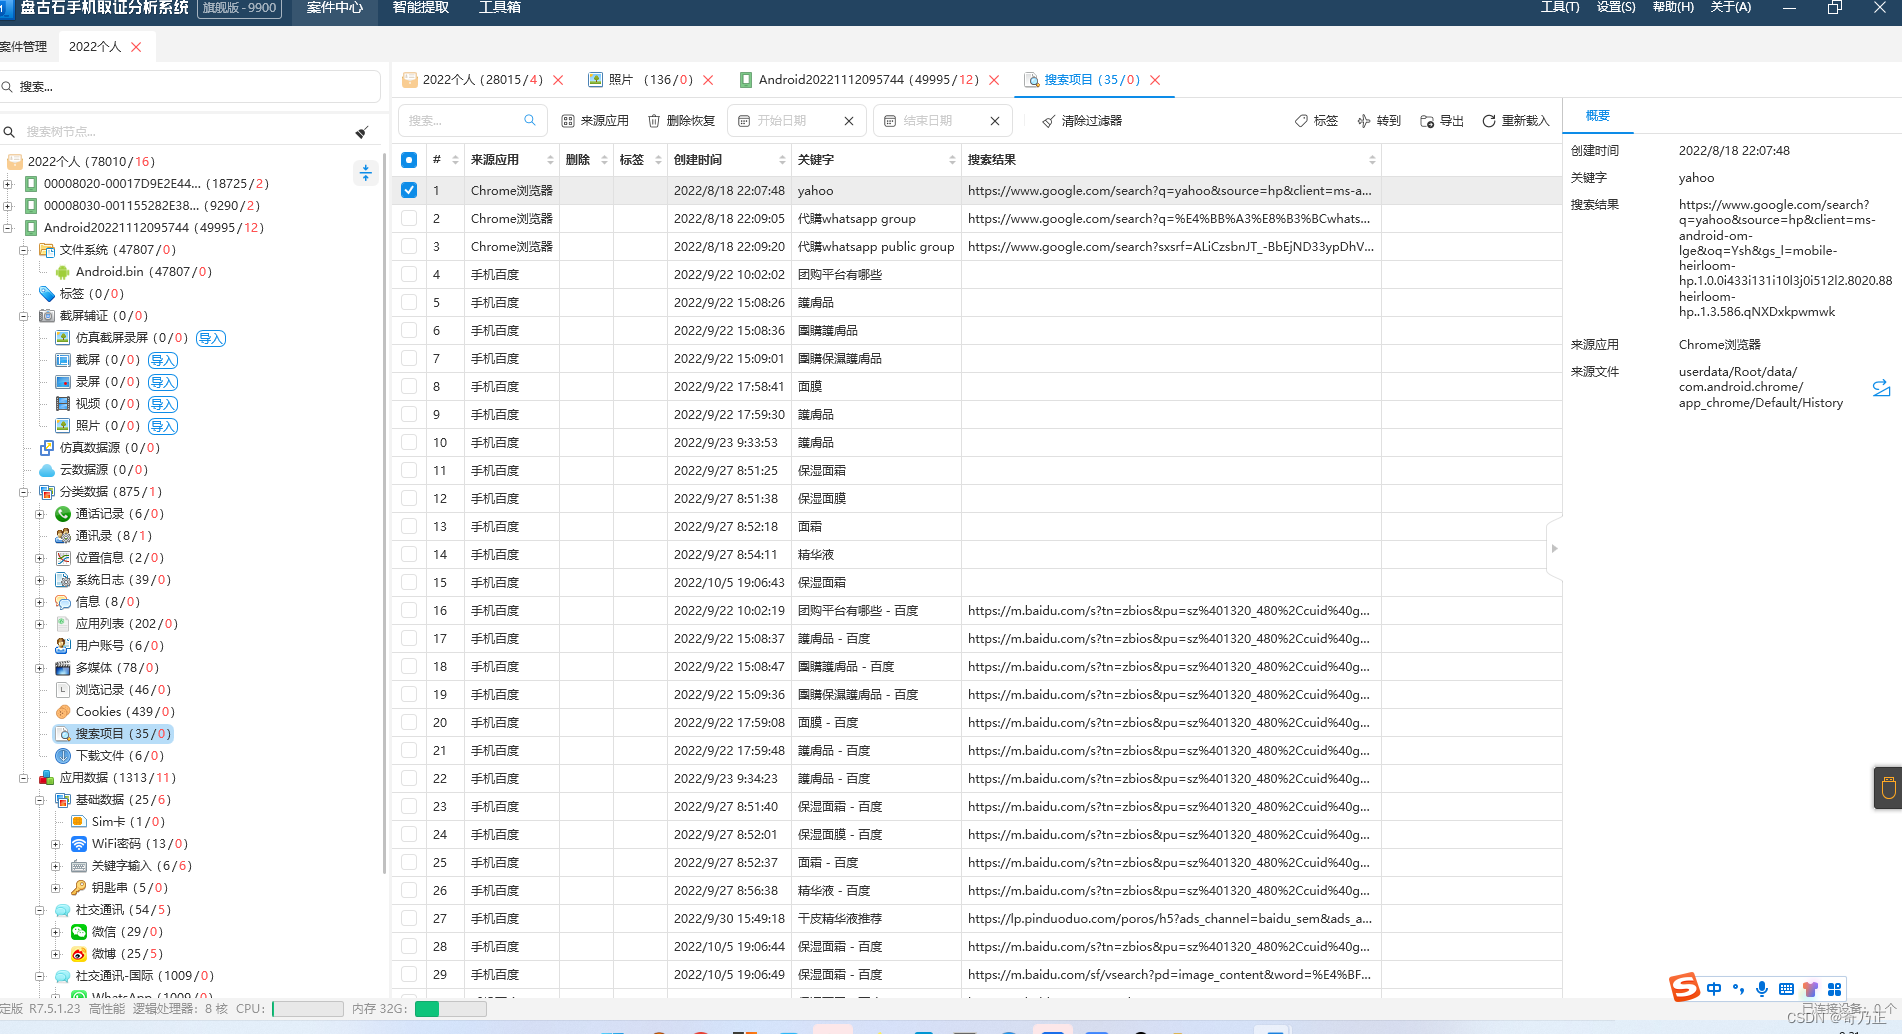The image size is (1902, 1034).
Task: Click the 删除恢复 trash icon
Action: 654,121
